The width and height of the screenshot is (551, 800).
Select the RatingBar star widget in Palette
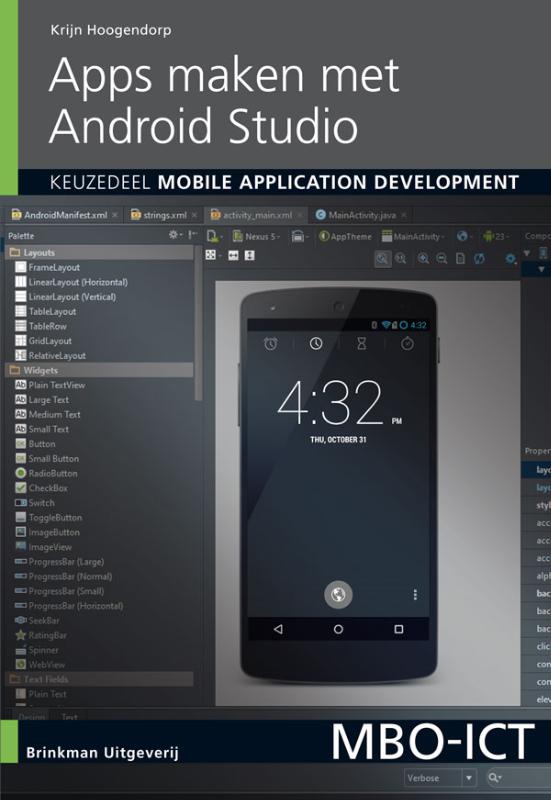41,635
